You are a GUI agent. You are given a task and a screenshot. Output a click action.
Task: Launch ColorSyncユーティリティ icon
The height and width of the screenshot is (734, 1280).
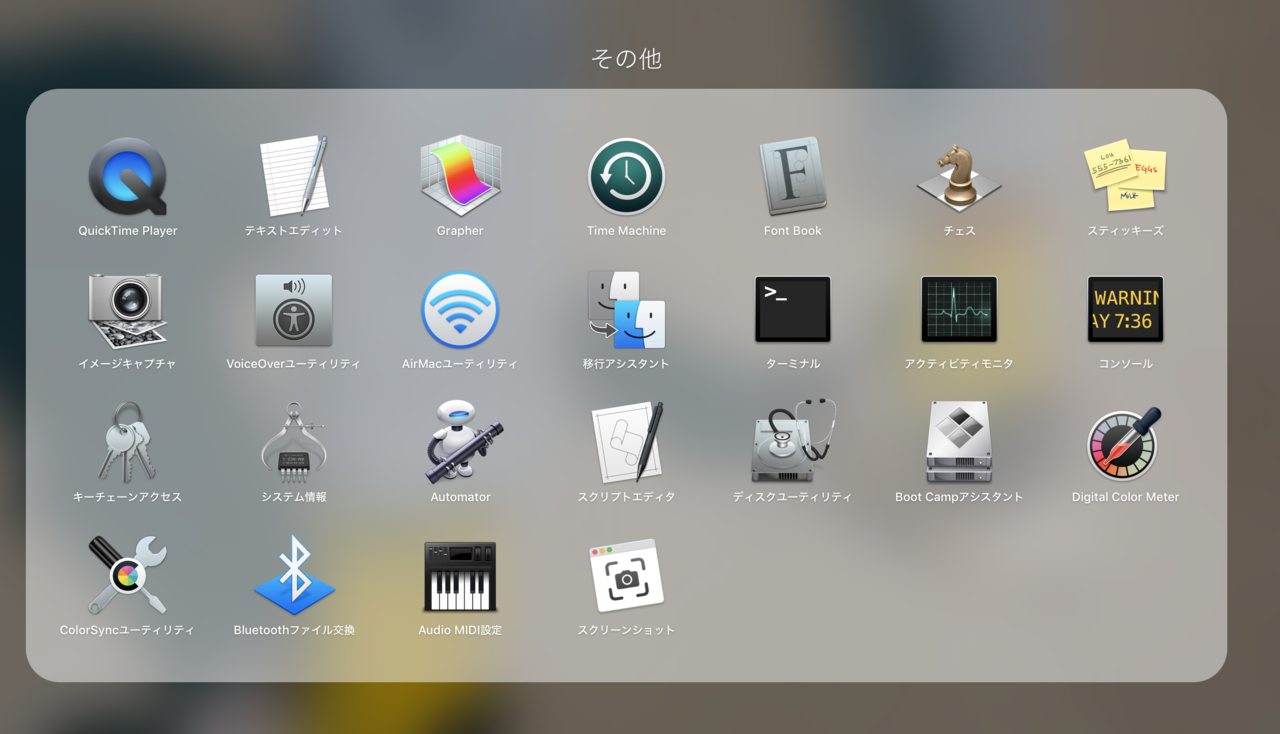pyautogui.click(x=128, y=576)
